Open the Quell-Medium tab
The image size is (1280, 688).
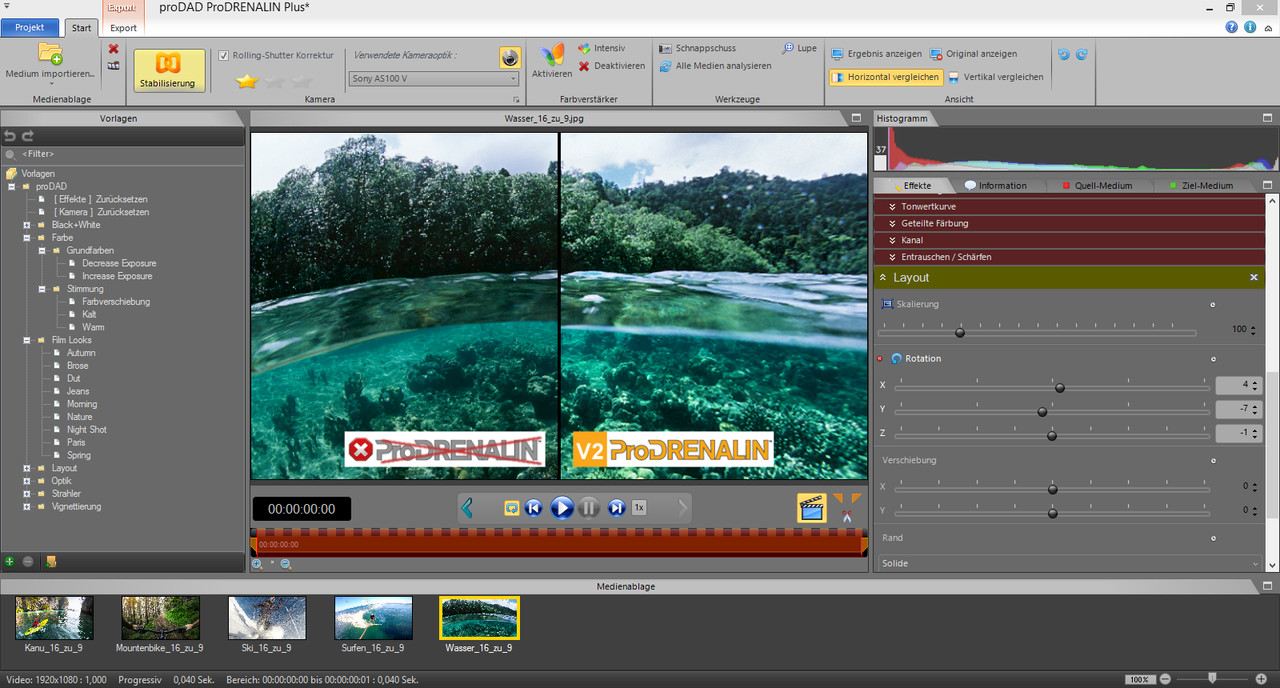coord(1097,185)
